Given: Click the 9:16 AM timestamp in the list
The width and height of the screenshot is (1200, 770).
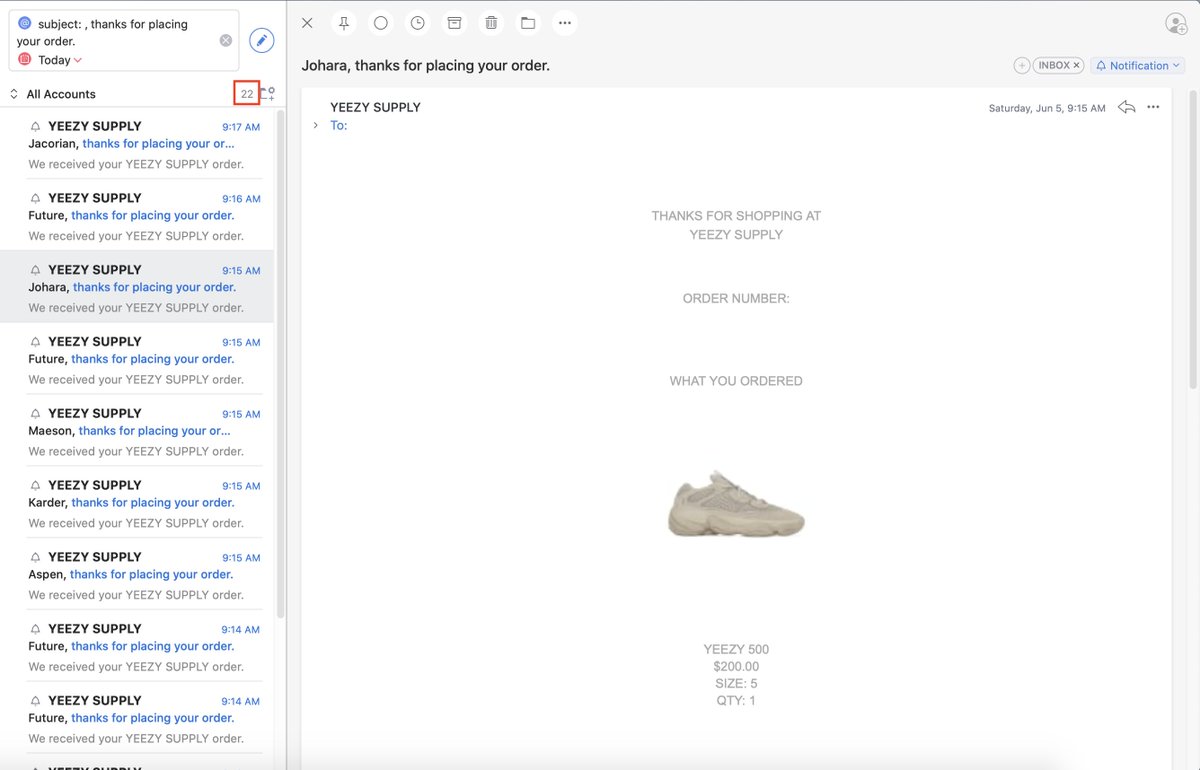Looking at the screenshot, I should [241, 199].
